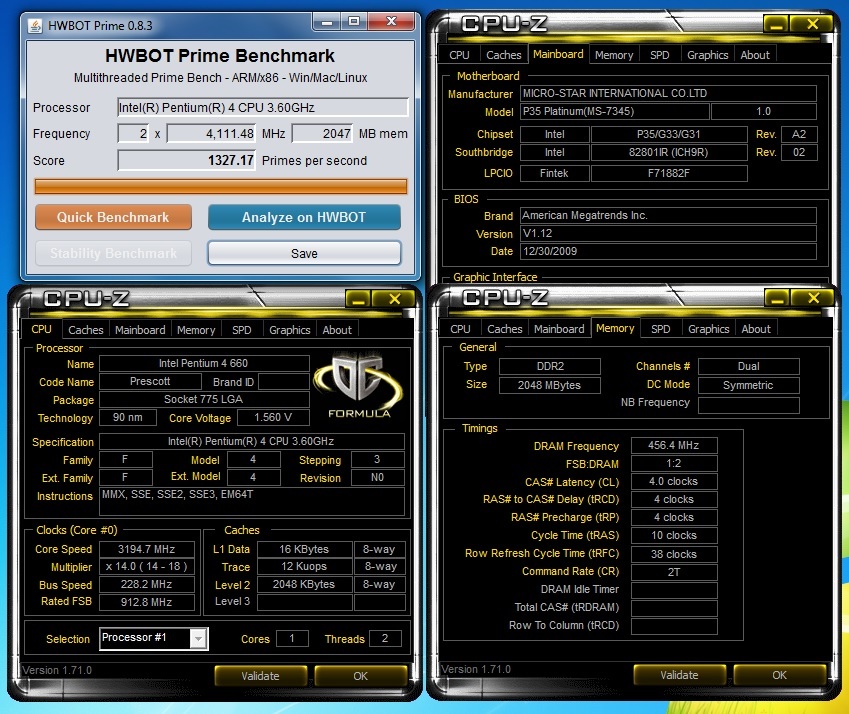Switch to Memory tab in CPU window
The width and height of the screenshot is (849, 714).
point(196,330)
